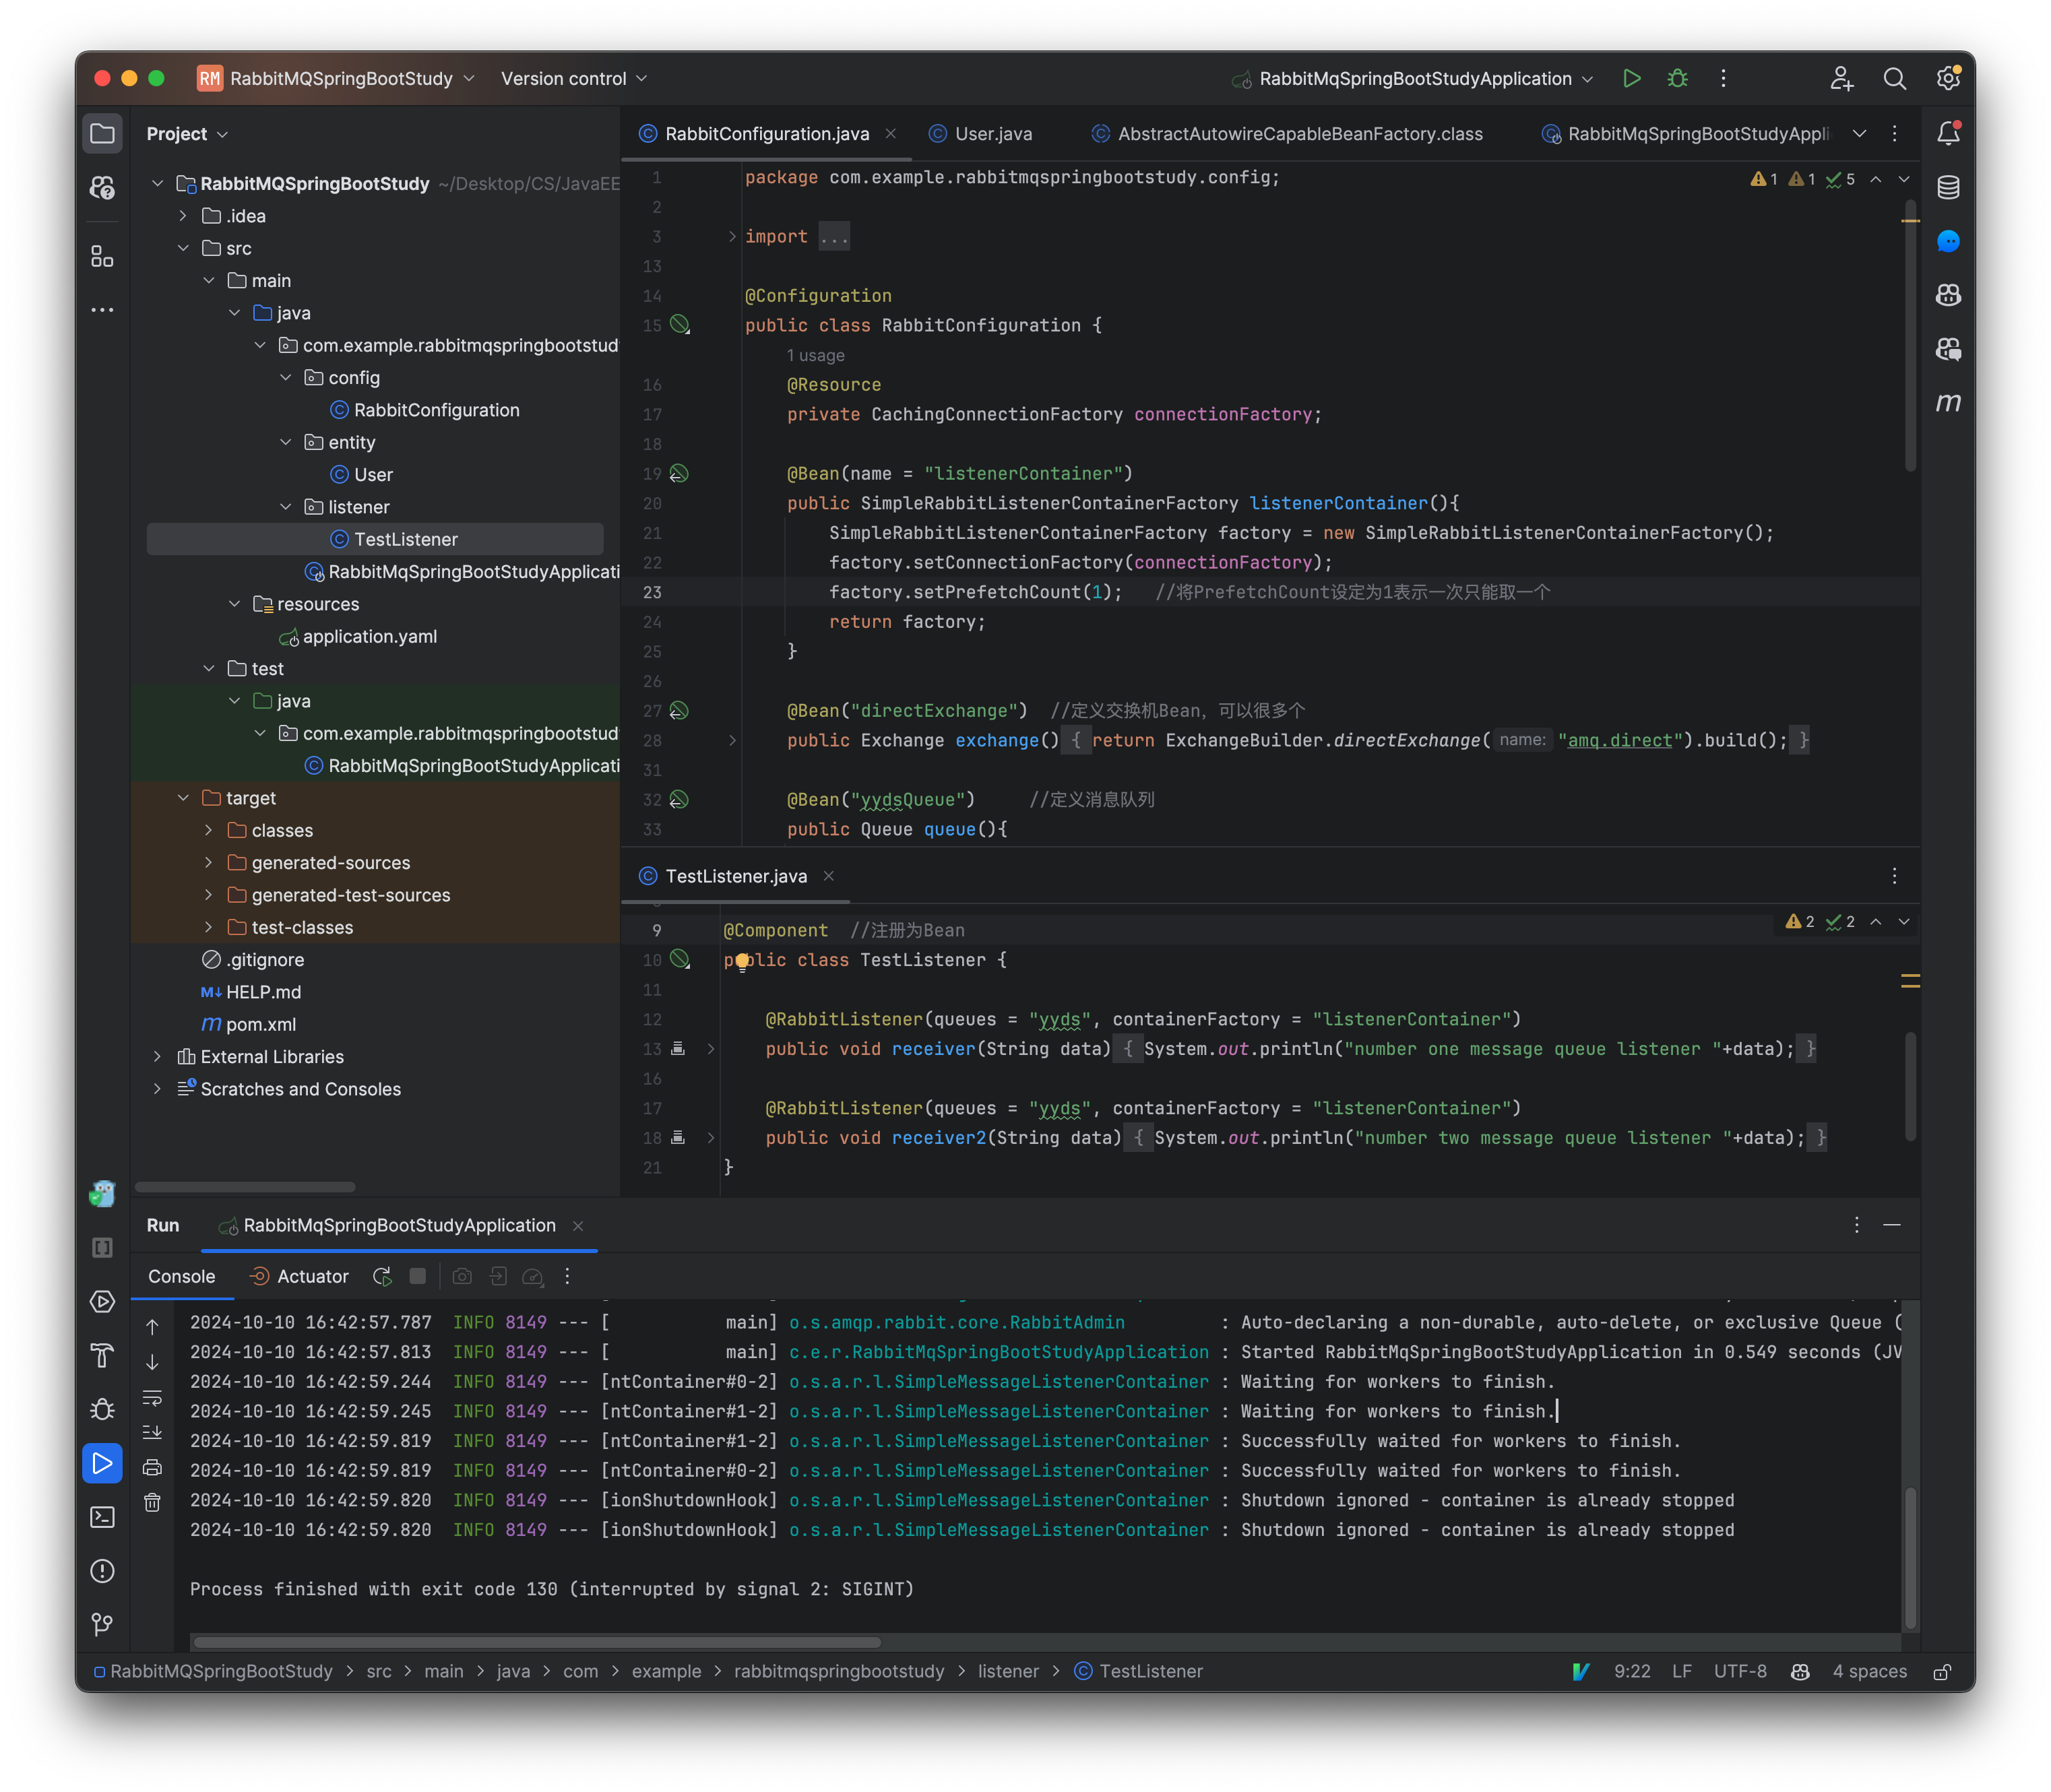Open the Notifications bell
The image size is (2051, 1792).
pyautogui.click(x=1948, y=133)
